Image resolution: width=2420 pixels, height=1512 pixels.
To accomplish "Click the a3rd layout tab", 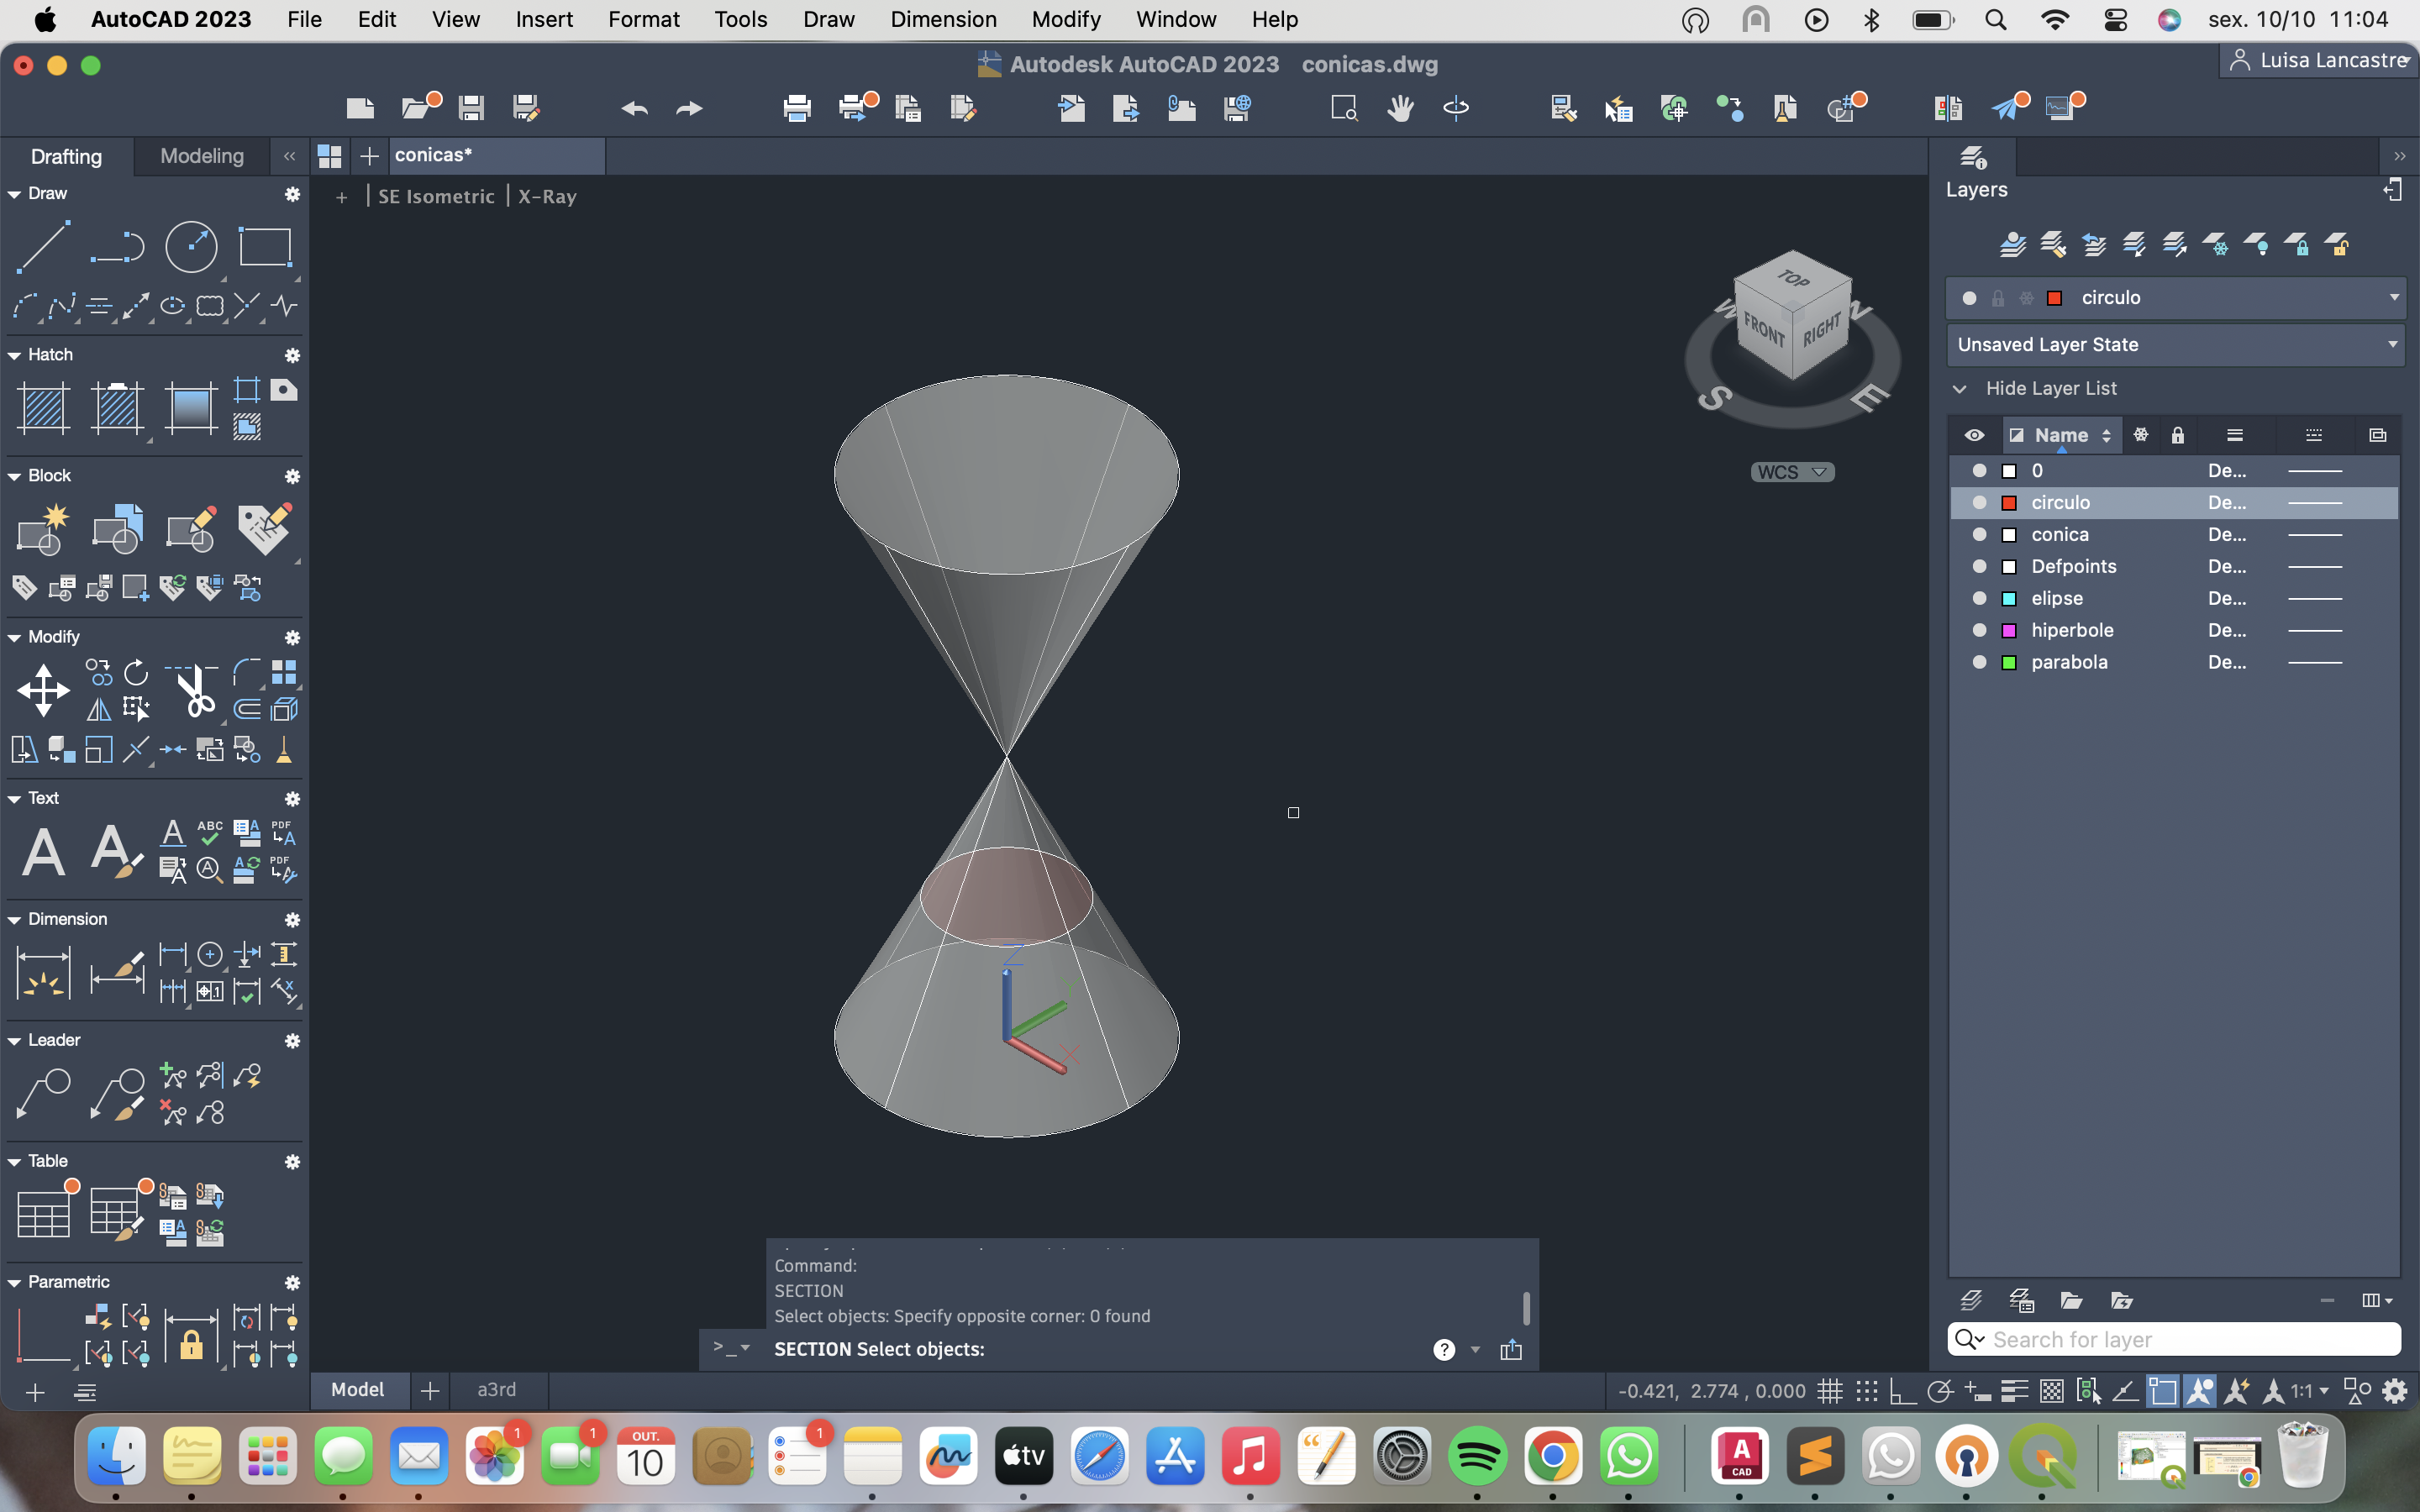I will (x=496, y=1390).
